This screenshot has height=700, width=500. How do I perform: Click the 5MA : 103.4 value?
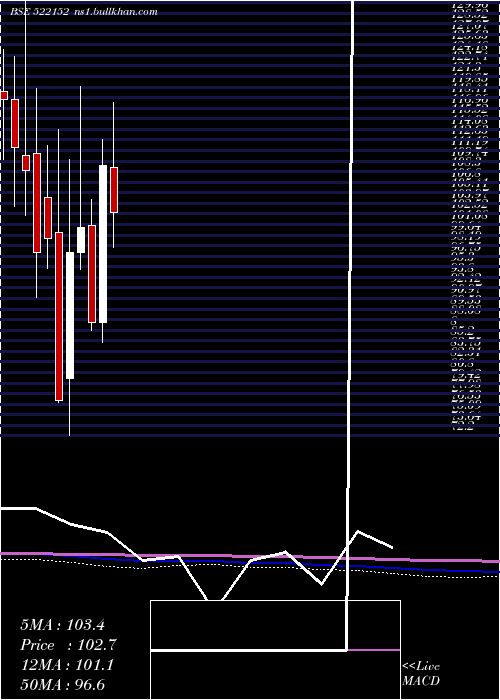point(62,625)
